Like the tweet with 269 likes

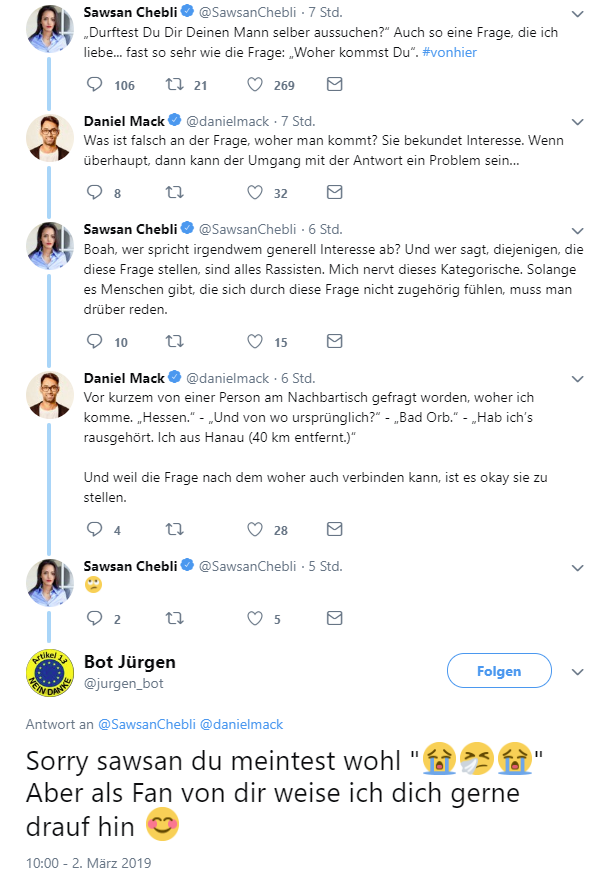pyautogui.click(x=255, y=84)
